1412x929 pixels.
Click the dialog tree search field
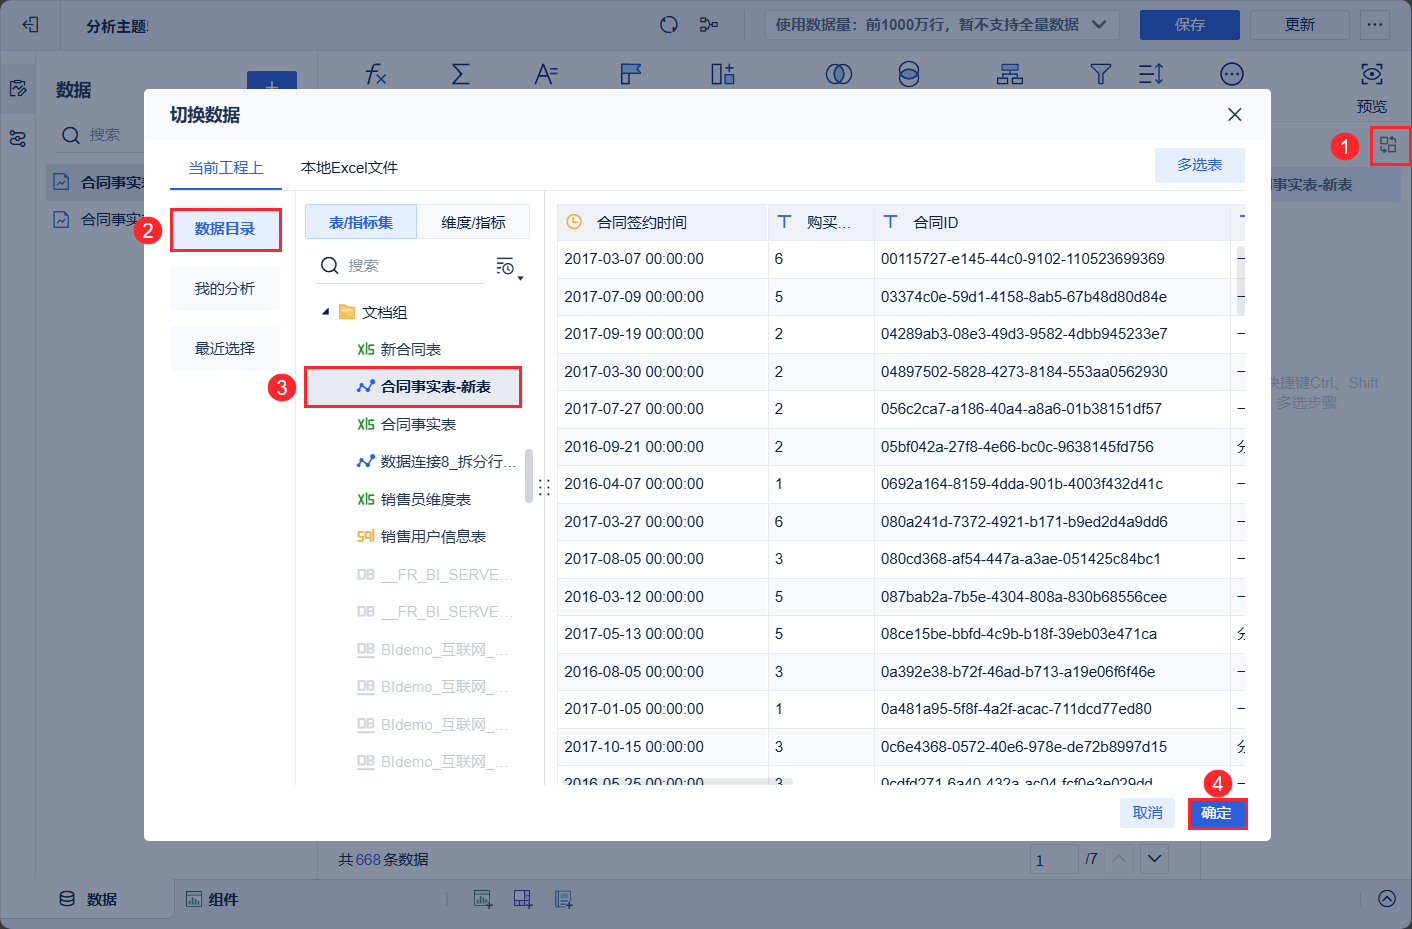400,266
